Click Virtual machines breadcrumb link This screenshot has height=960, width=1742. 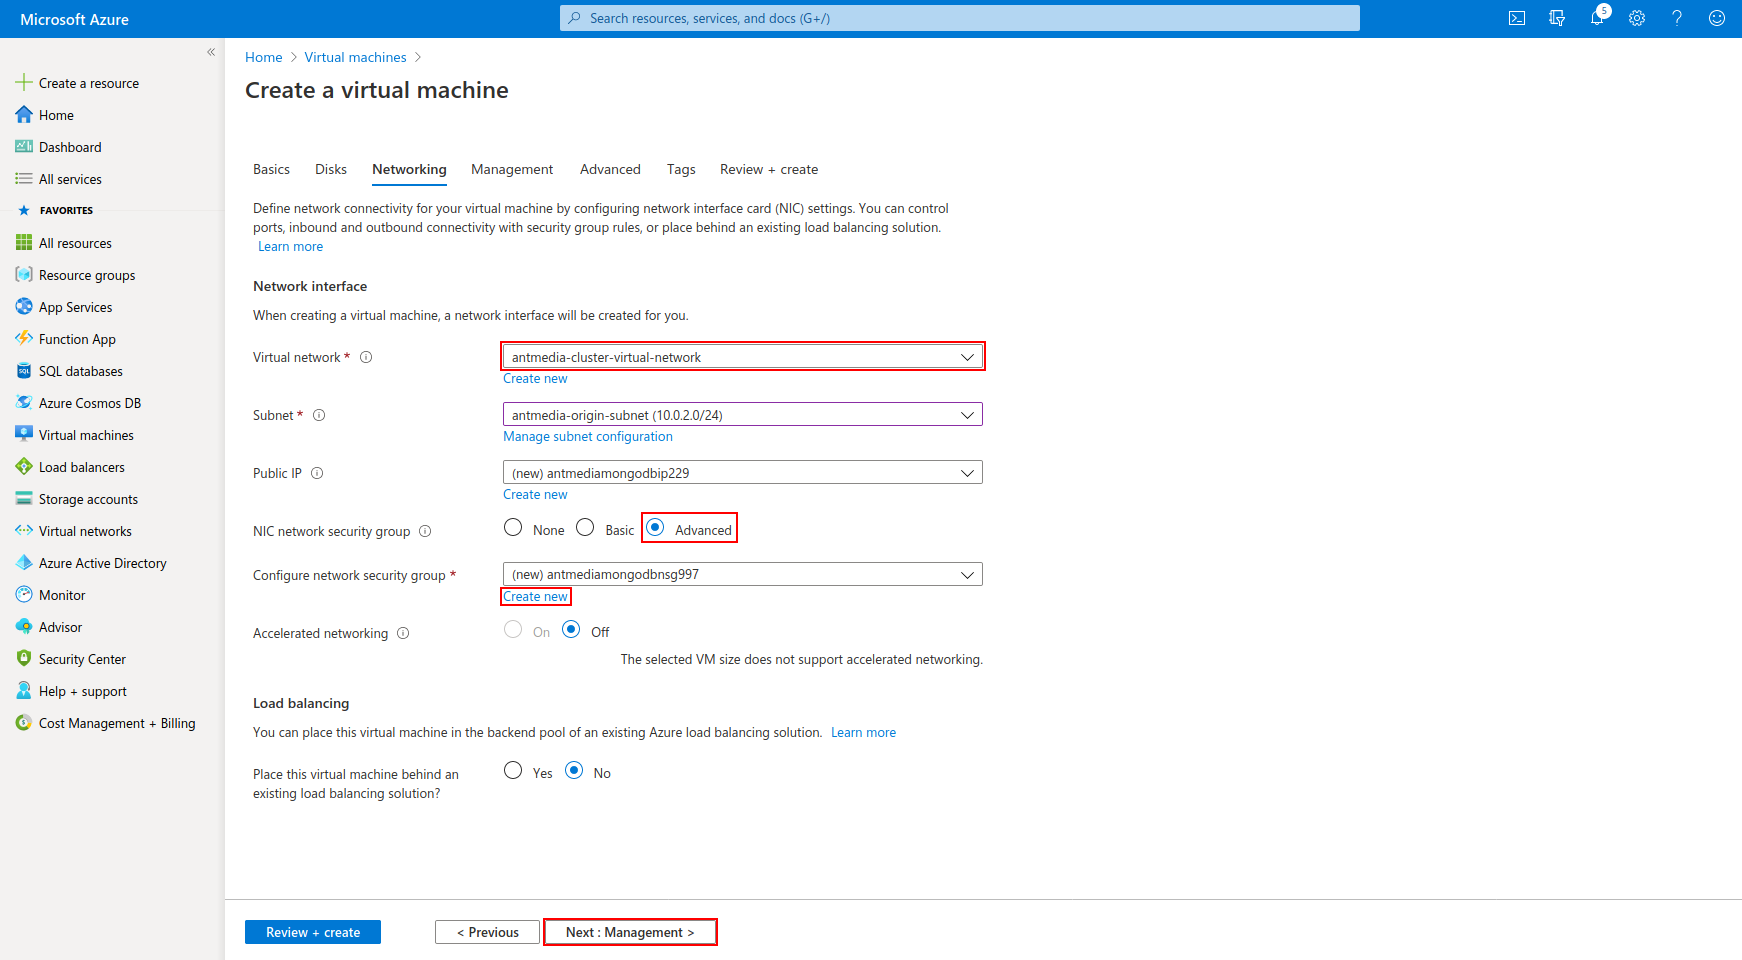point(355,57)
